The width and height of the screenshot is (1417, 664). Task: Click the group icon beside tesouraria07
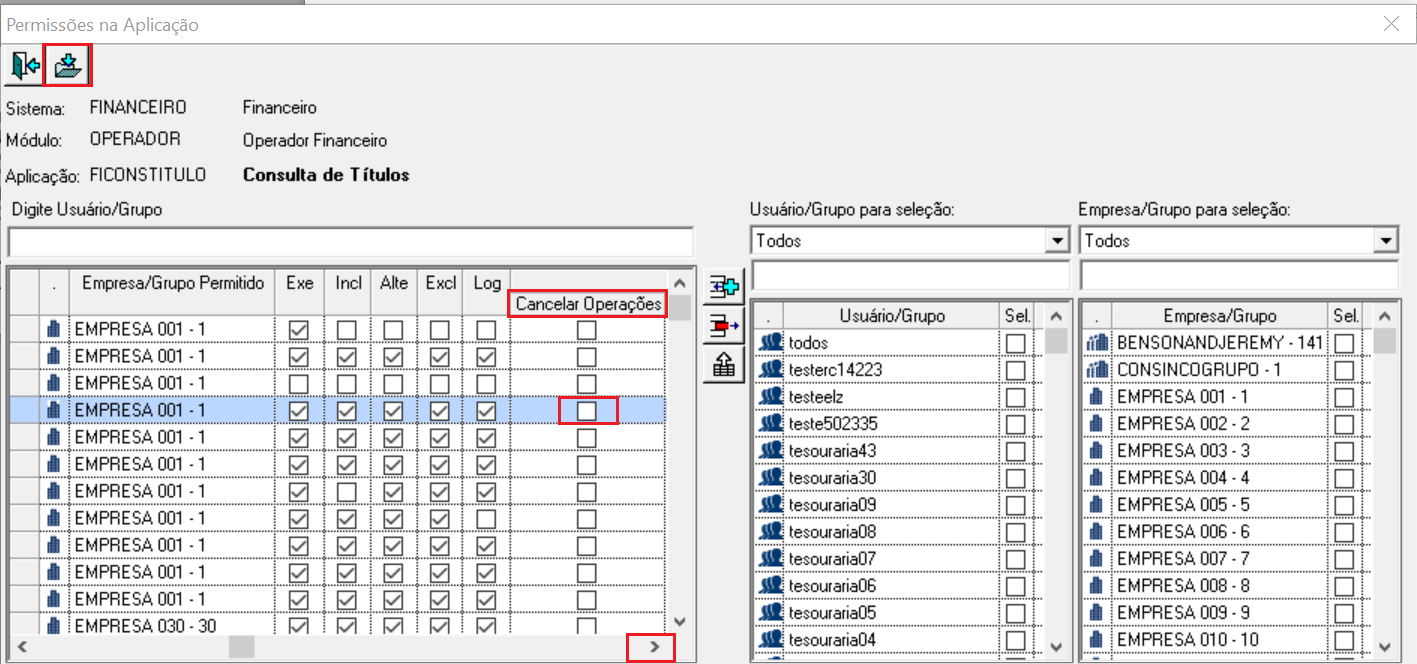(x=771, y=559)
